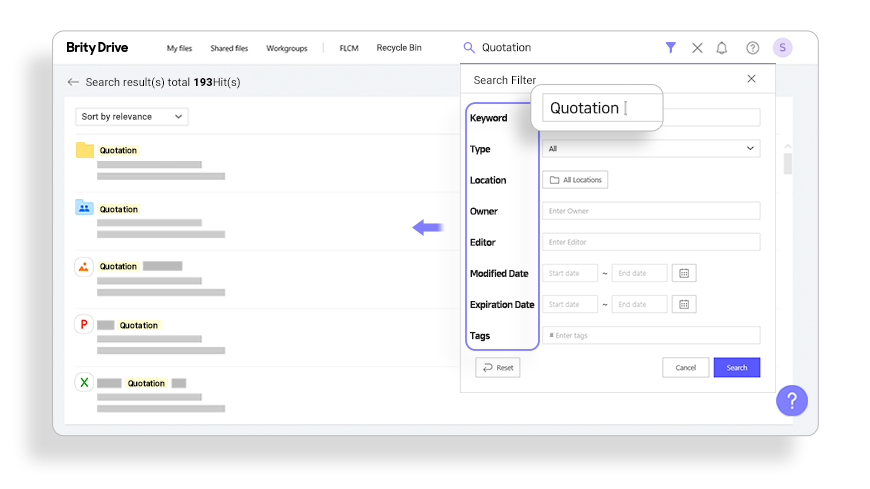
Task: Close the Search Filter panel
Action: [752, 79]
